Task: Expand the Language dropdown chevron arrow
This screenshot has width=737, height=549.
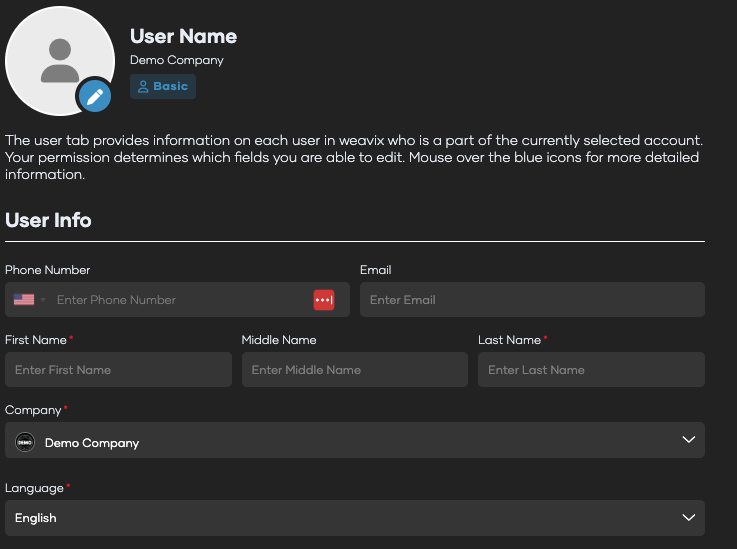Action: point(689,518)
